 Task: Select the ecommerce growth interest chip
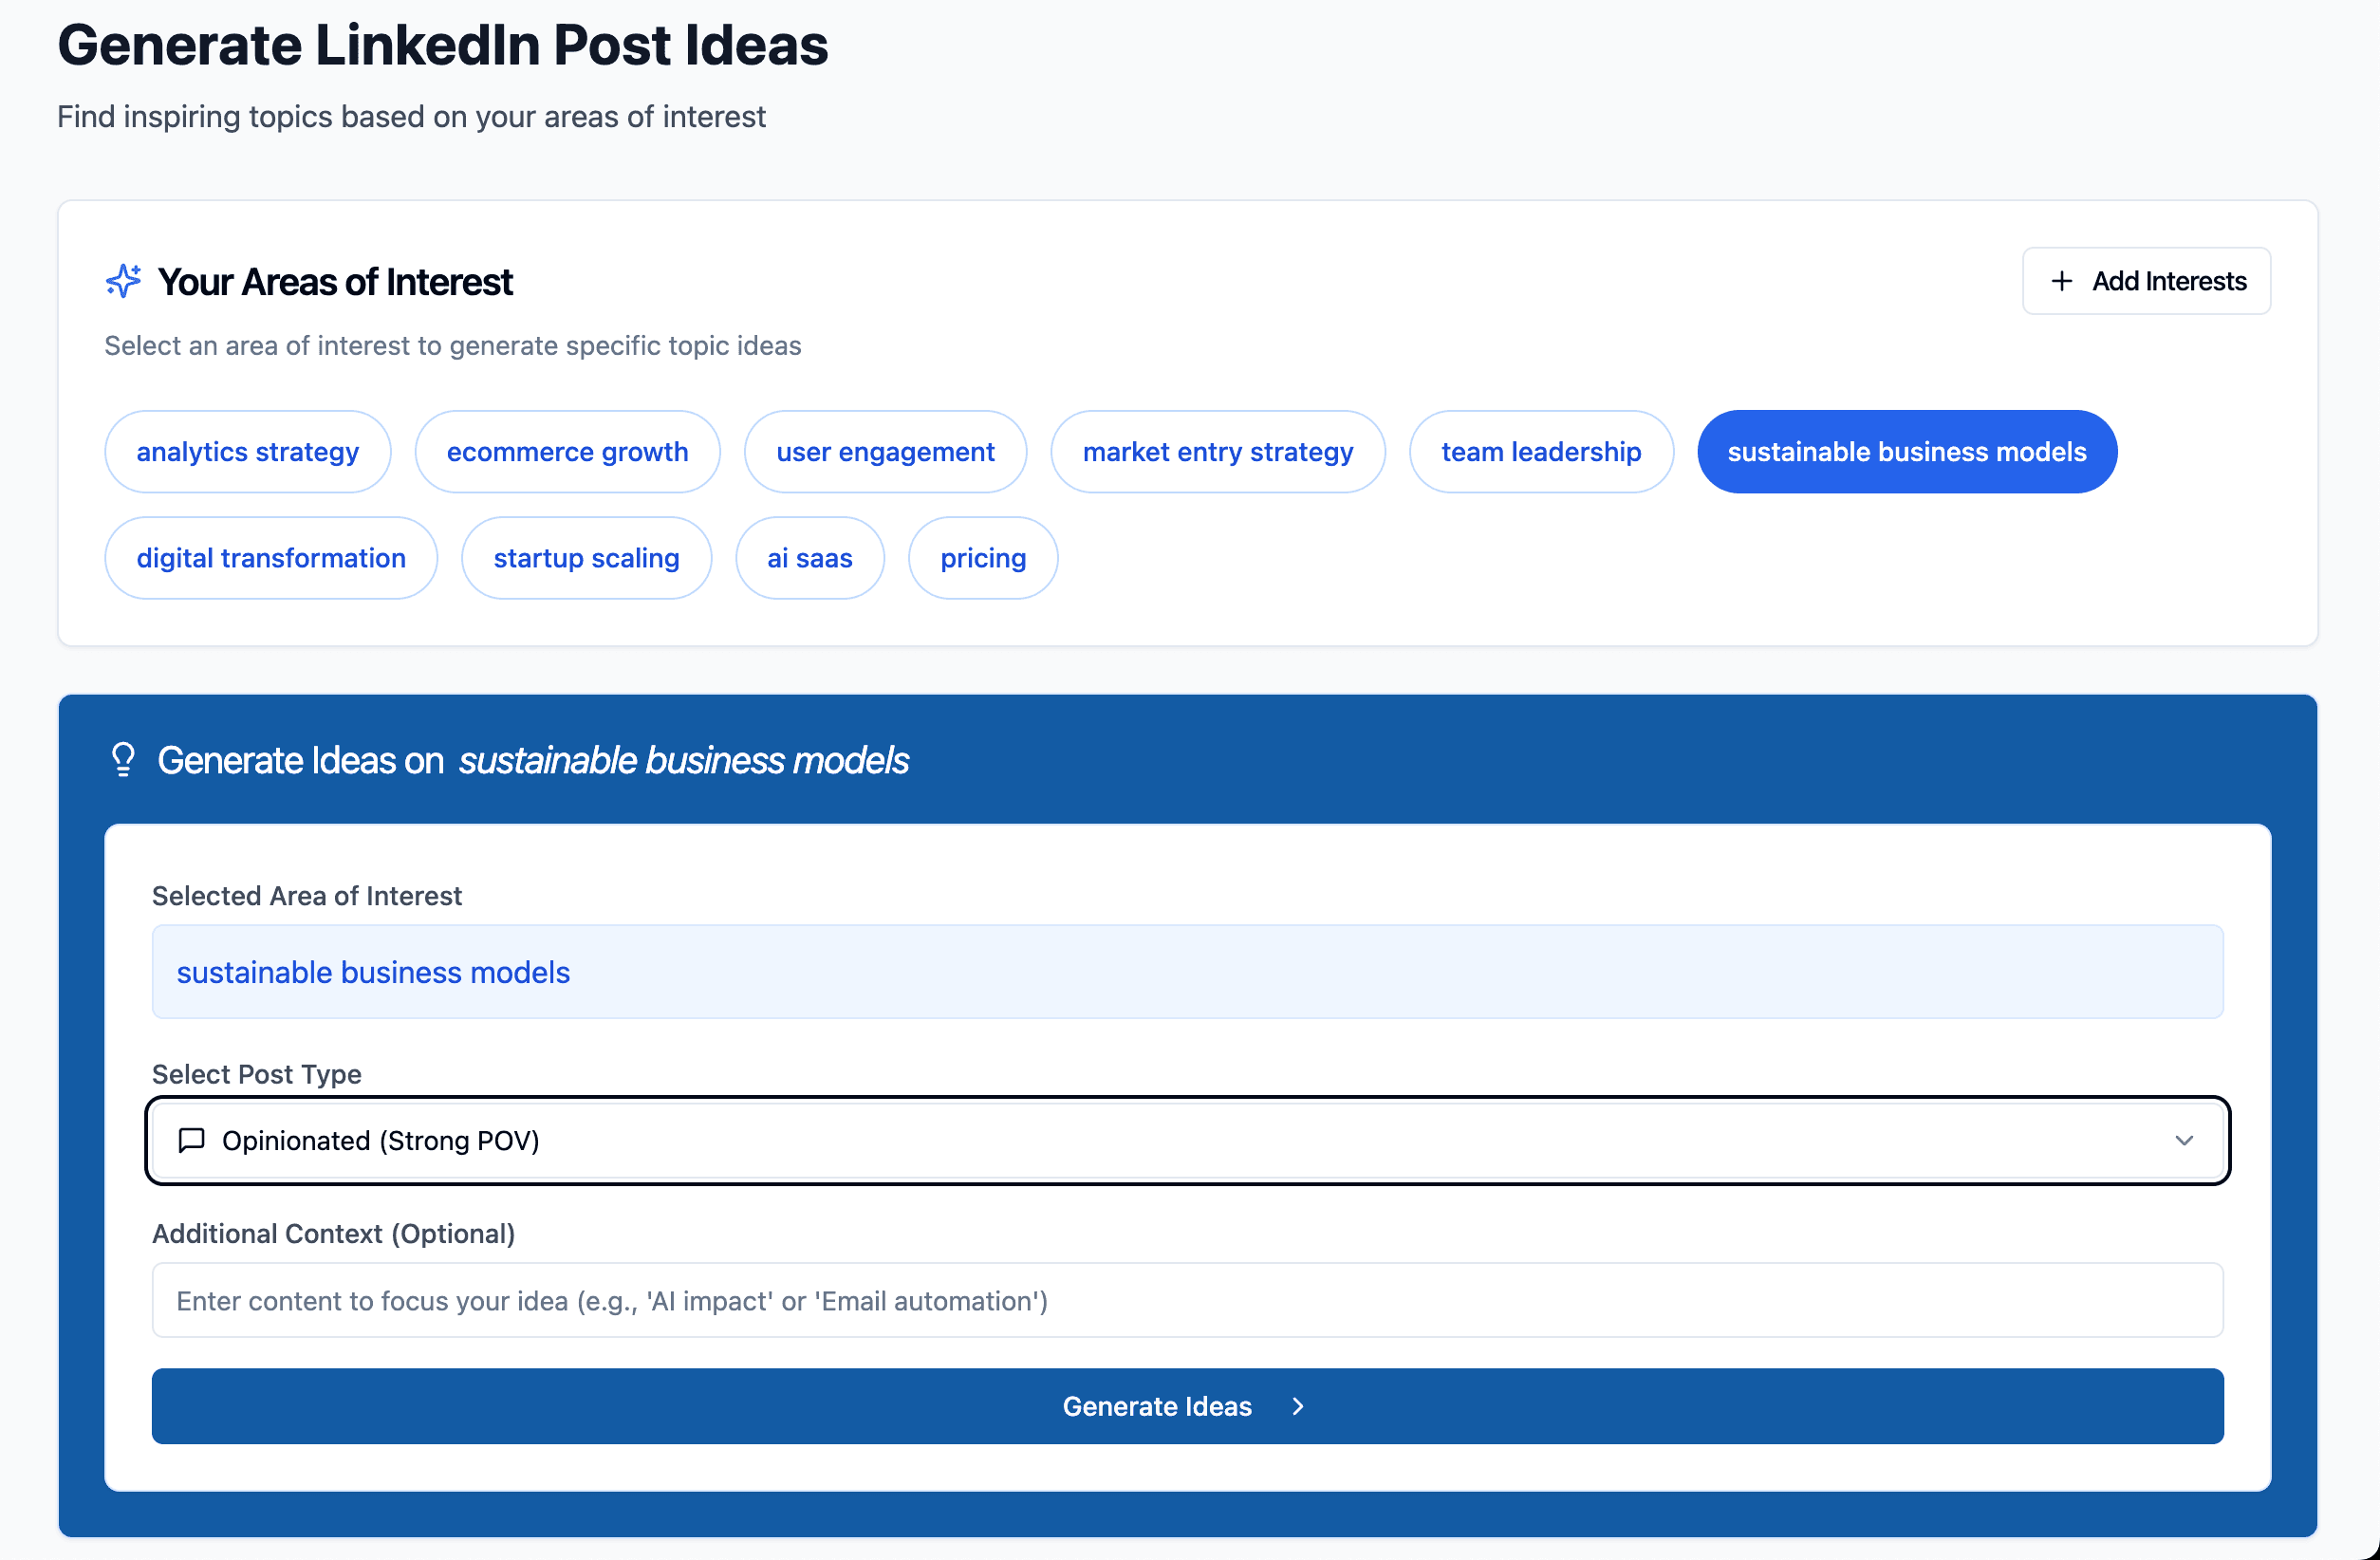tap(567, 452)
